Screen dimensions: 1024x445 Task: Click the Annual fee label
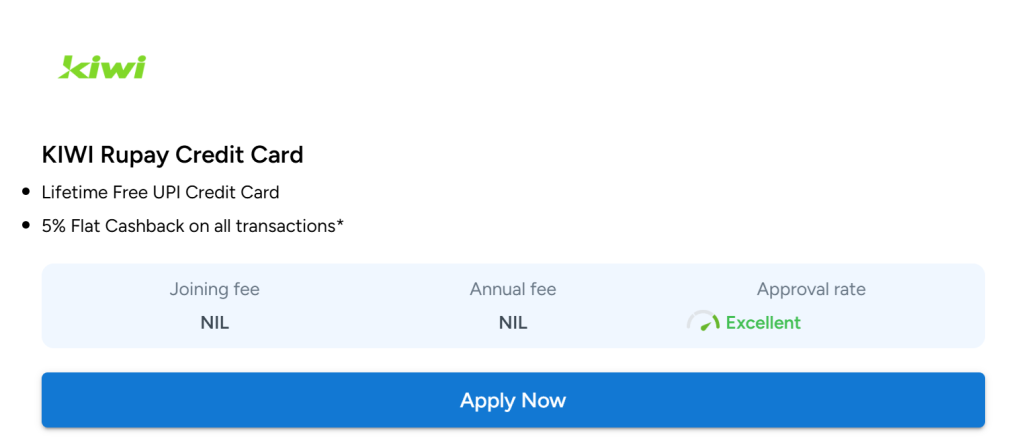[513, 289]
